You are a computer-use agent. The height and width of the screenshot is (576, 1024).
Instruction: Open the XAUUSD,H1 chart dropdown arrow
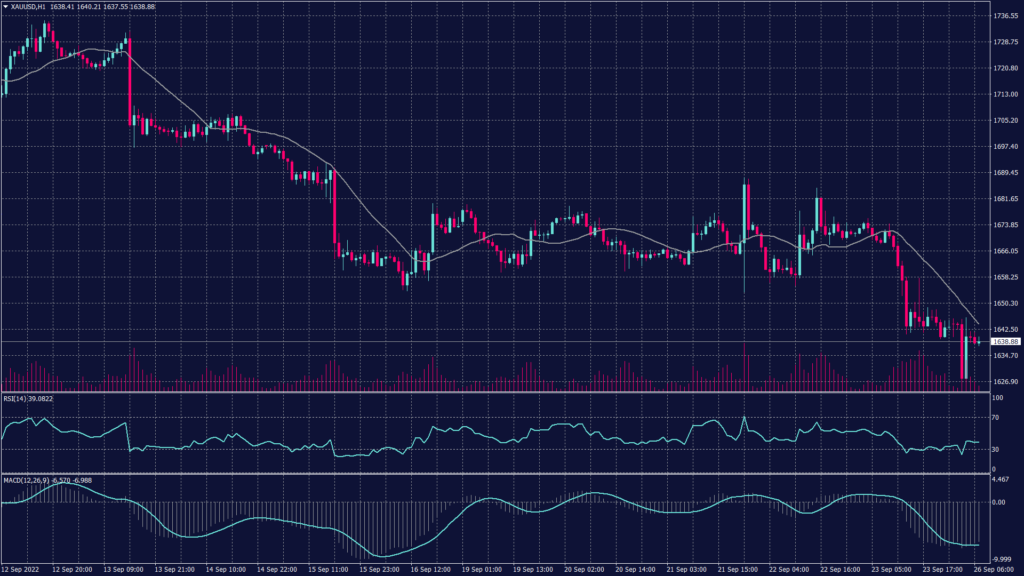[6, 7]
